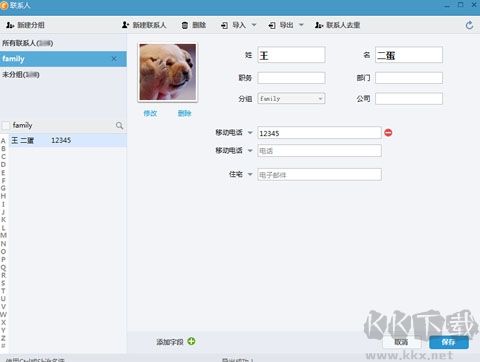The image size is (480, 362).
Task: Open the Export dropdown arrow
Action: [x=301, y=25]
